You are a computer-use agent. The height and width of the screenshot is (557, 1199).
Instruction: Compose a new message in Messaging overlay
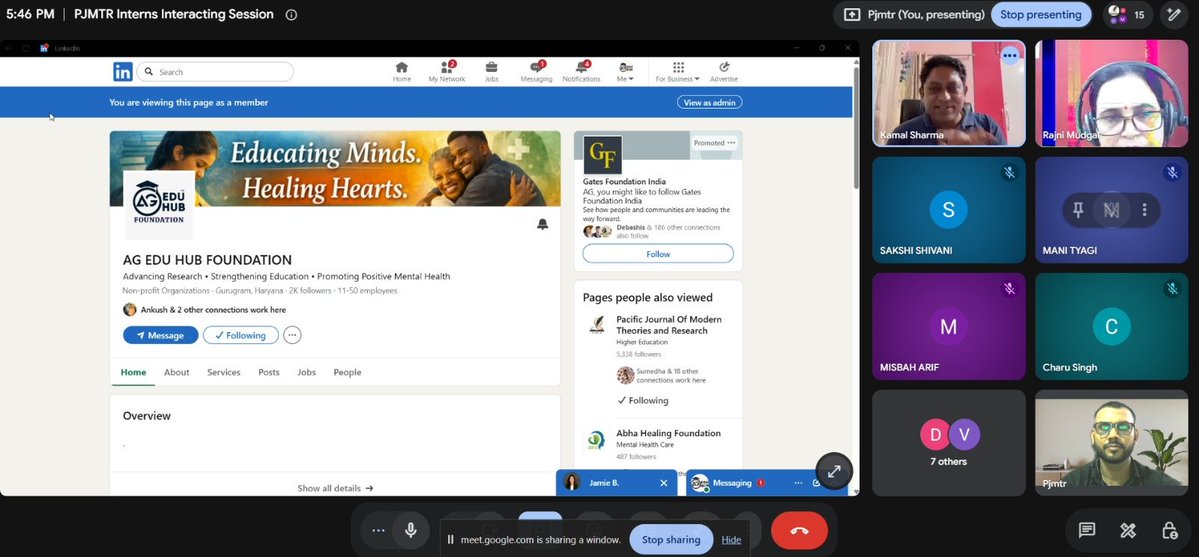coord(816,483)
